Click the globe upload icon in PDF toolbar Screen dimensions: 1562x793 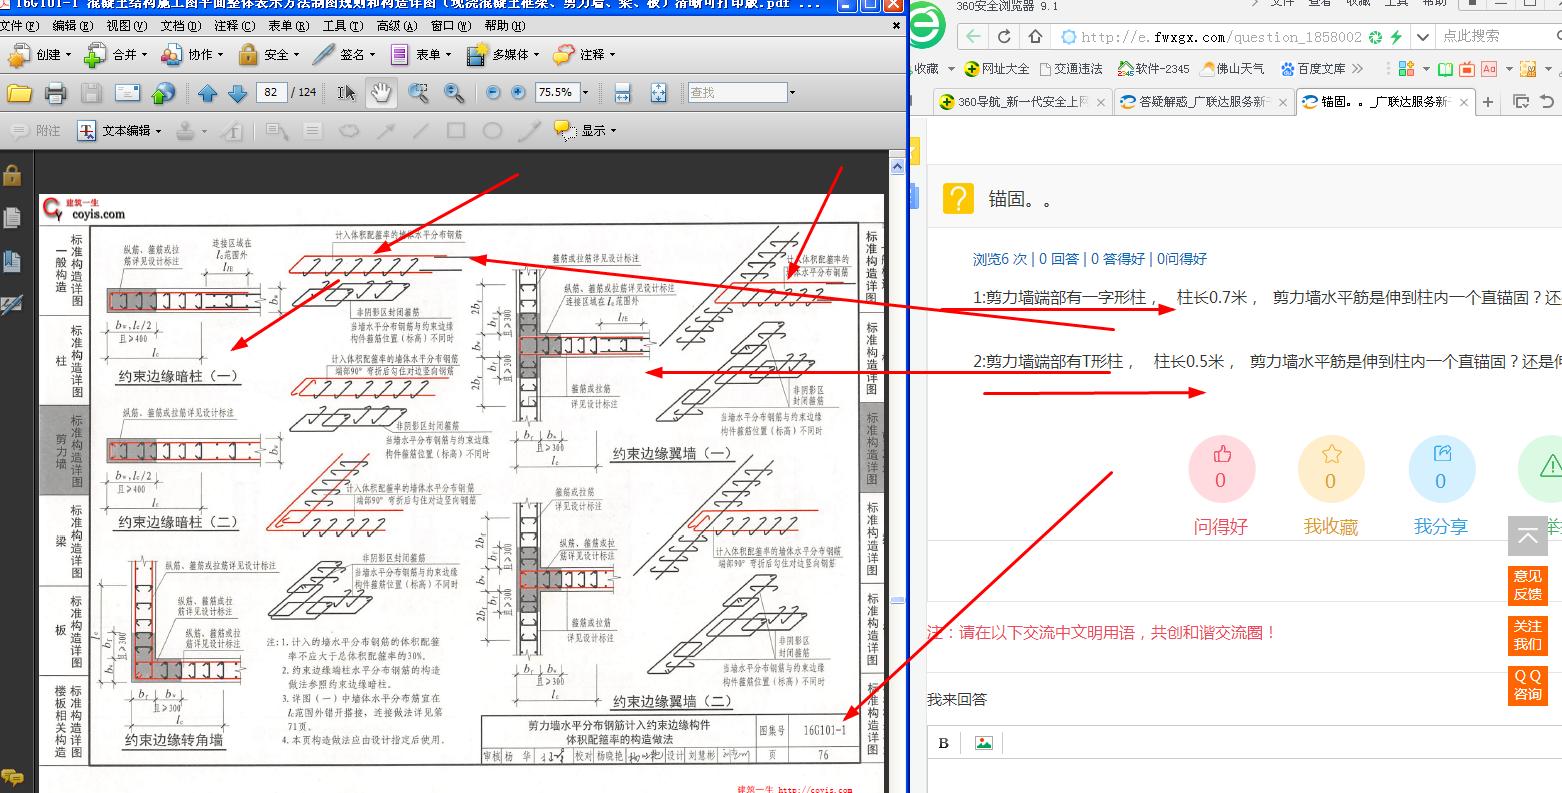(x=163, y=93)
